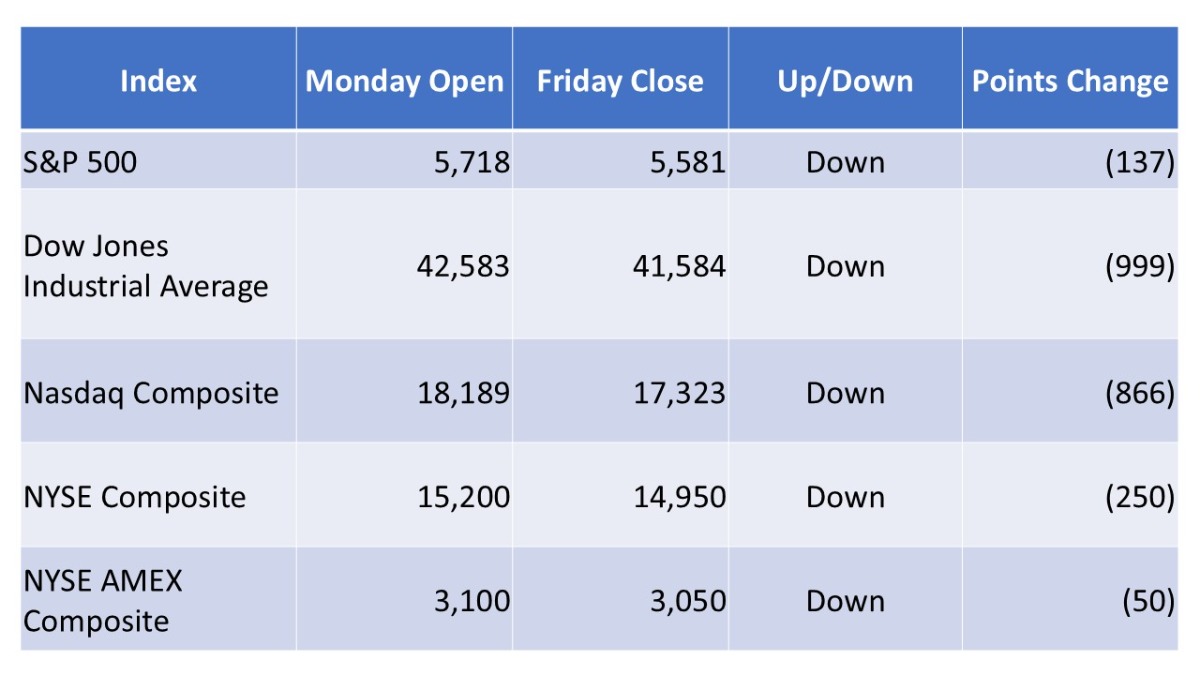
Task: Select the Monday Open header cell
Action: click(x=404, y=81)
